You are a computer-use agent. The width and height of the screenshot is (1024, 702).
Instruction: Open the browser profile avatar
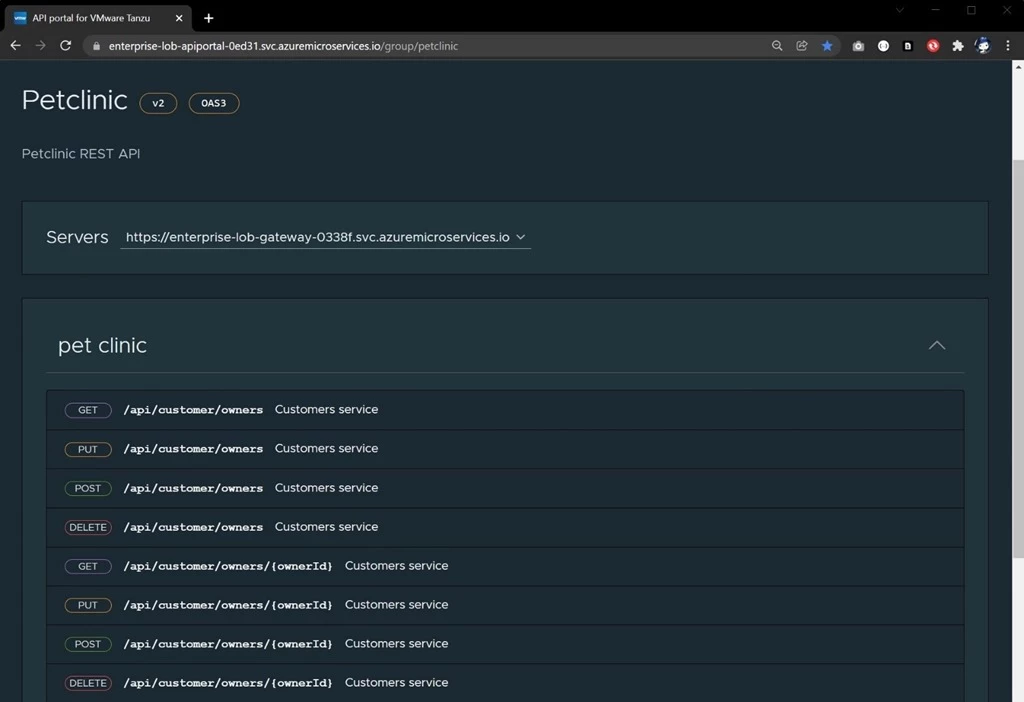point(982,46)
